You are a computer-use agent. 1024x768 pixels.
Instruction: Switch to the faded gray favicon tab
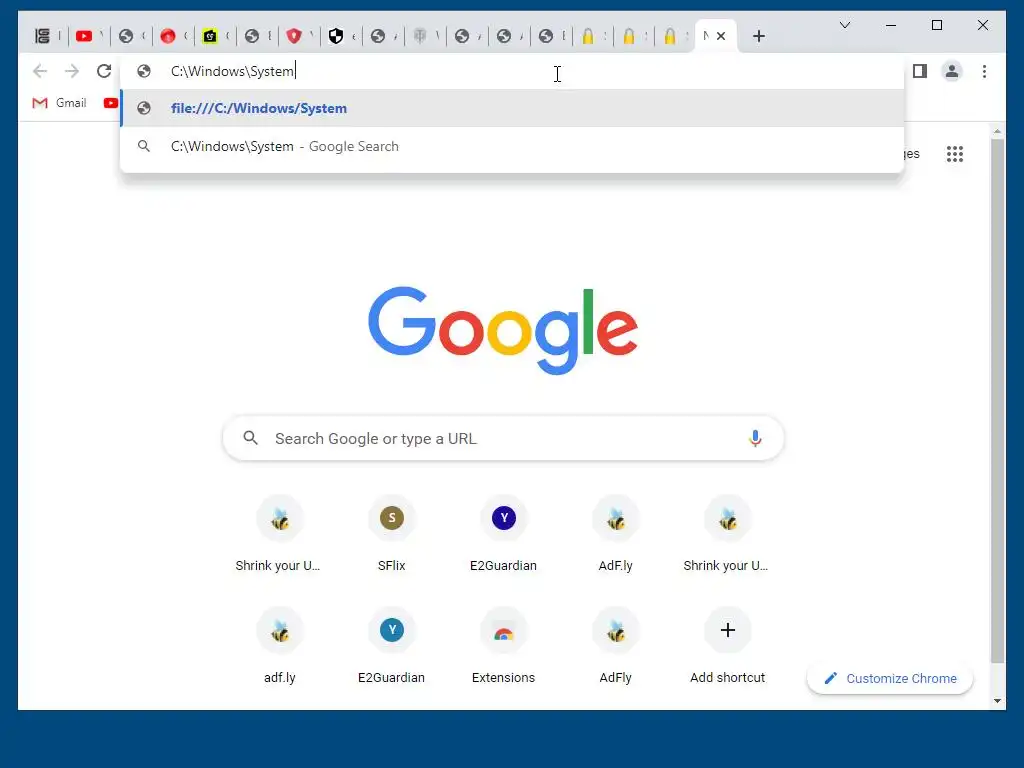click(420, 36)
